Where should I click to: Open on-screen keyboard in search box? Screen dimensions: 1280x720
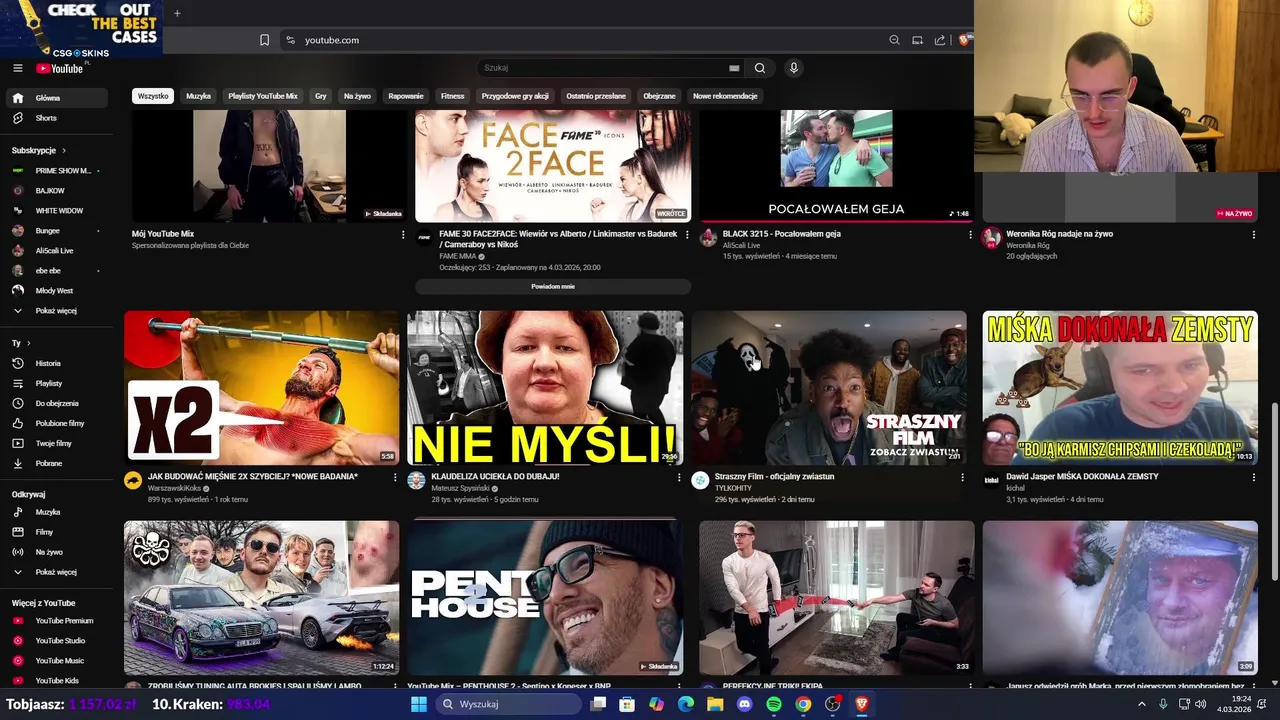coord(734,68)
